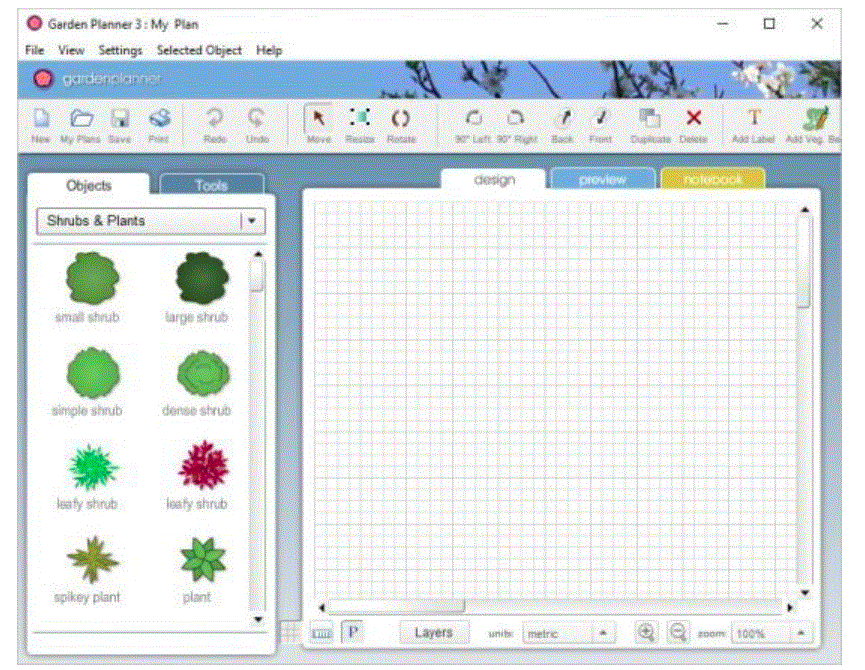Pick the dense shrub object
The height and width of the screenshot is (670, 865).
click(203, 374)
